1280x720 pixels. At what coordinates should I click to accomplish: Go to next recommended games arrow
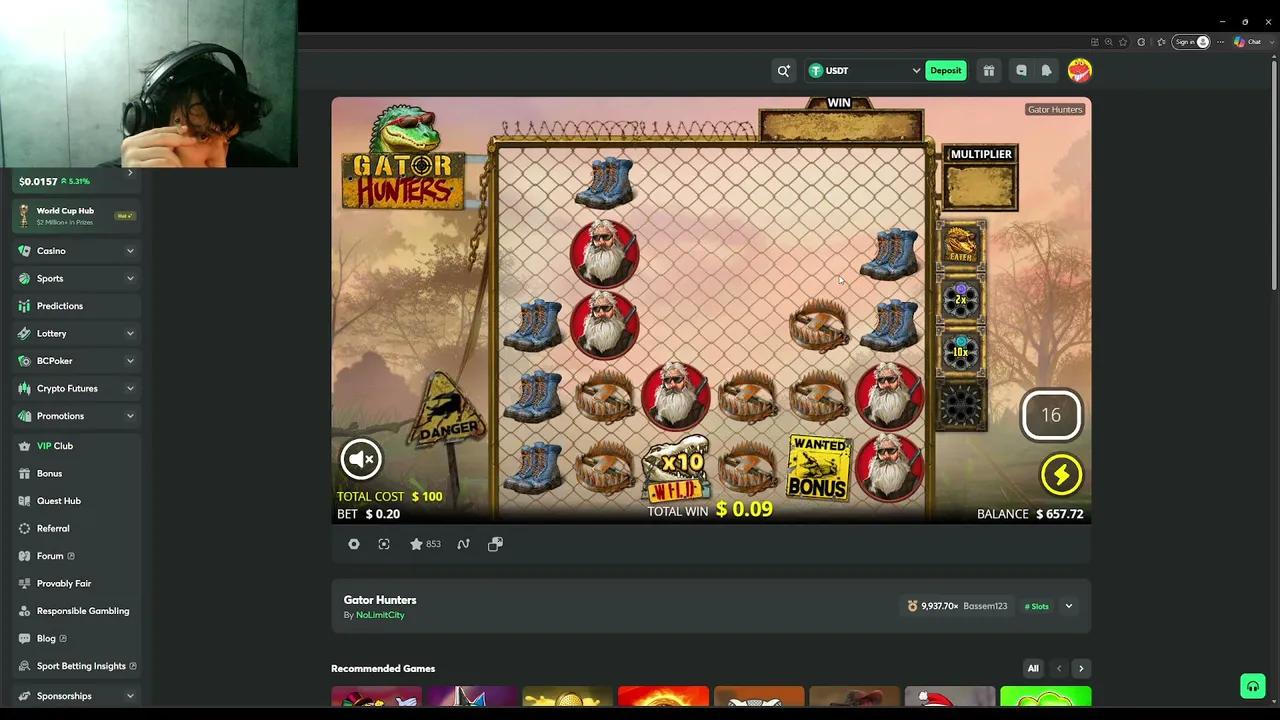[1081, 668]
